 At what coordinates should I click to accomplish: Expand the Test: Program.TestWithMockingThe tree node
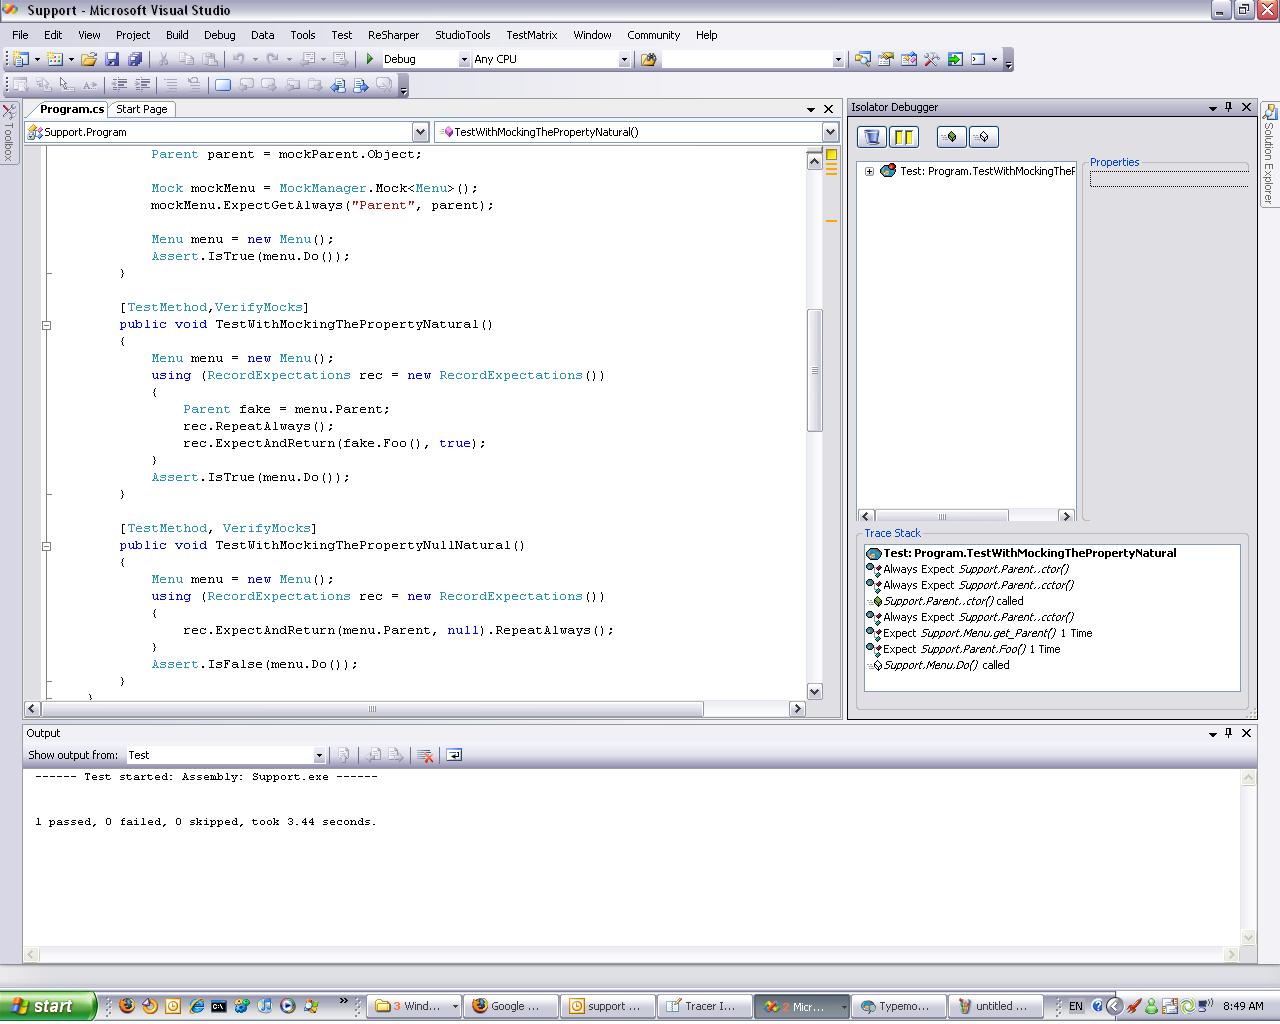(869, 171)
